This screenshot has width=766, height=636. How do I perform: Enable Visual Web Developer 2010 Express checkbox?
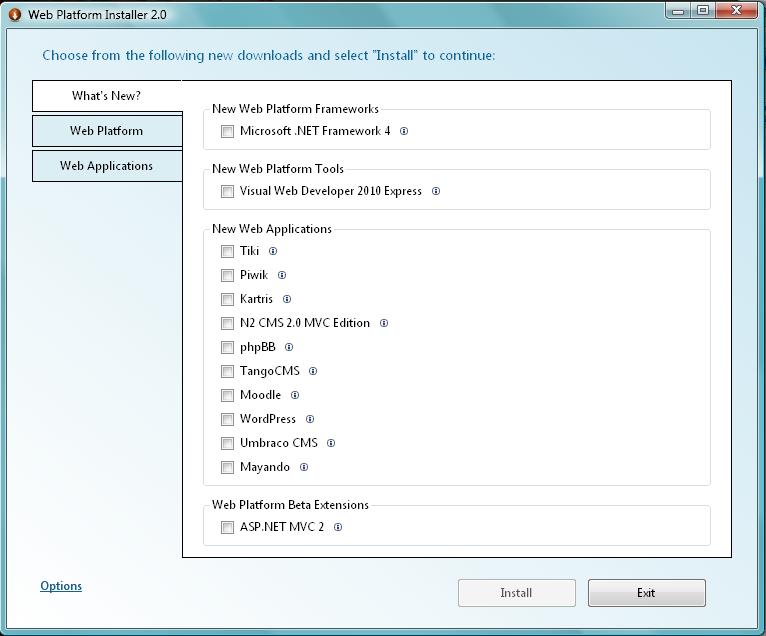[227, 191]
